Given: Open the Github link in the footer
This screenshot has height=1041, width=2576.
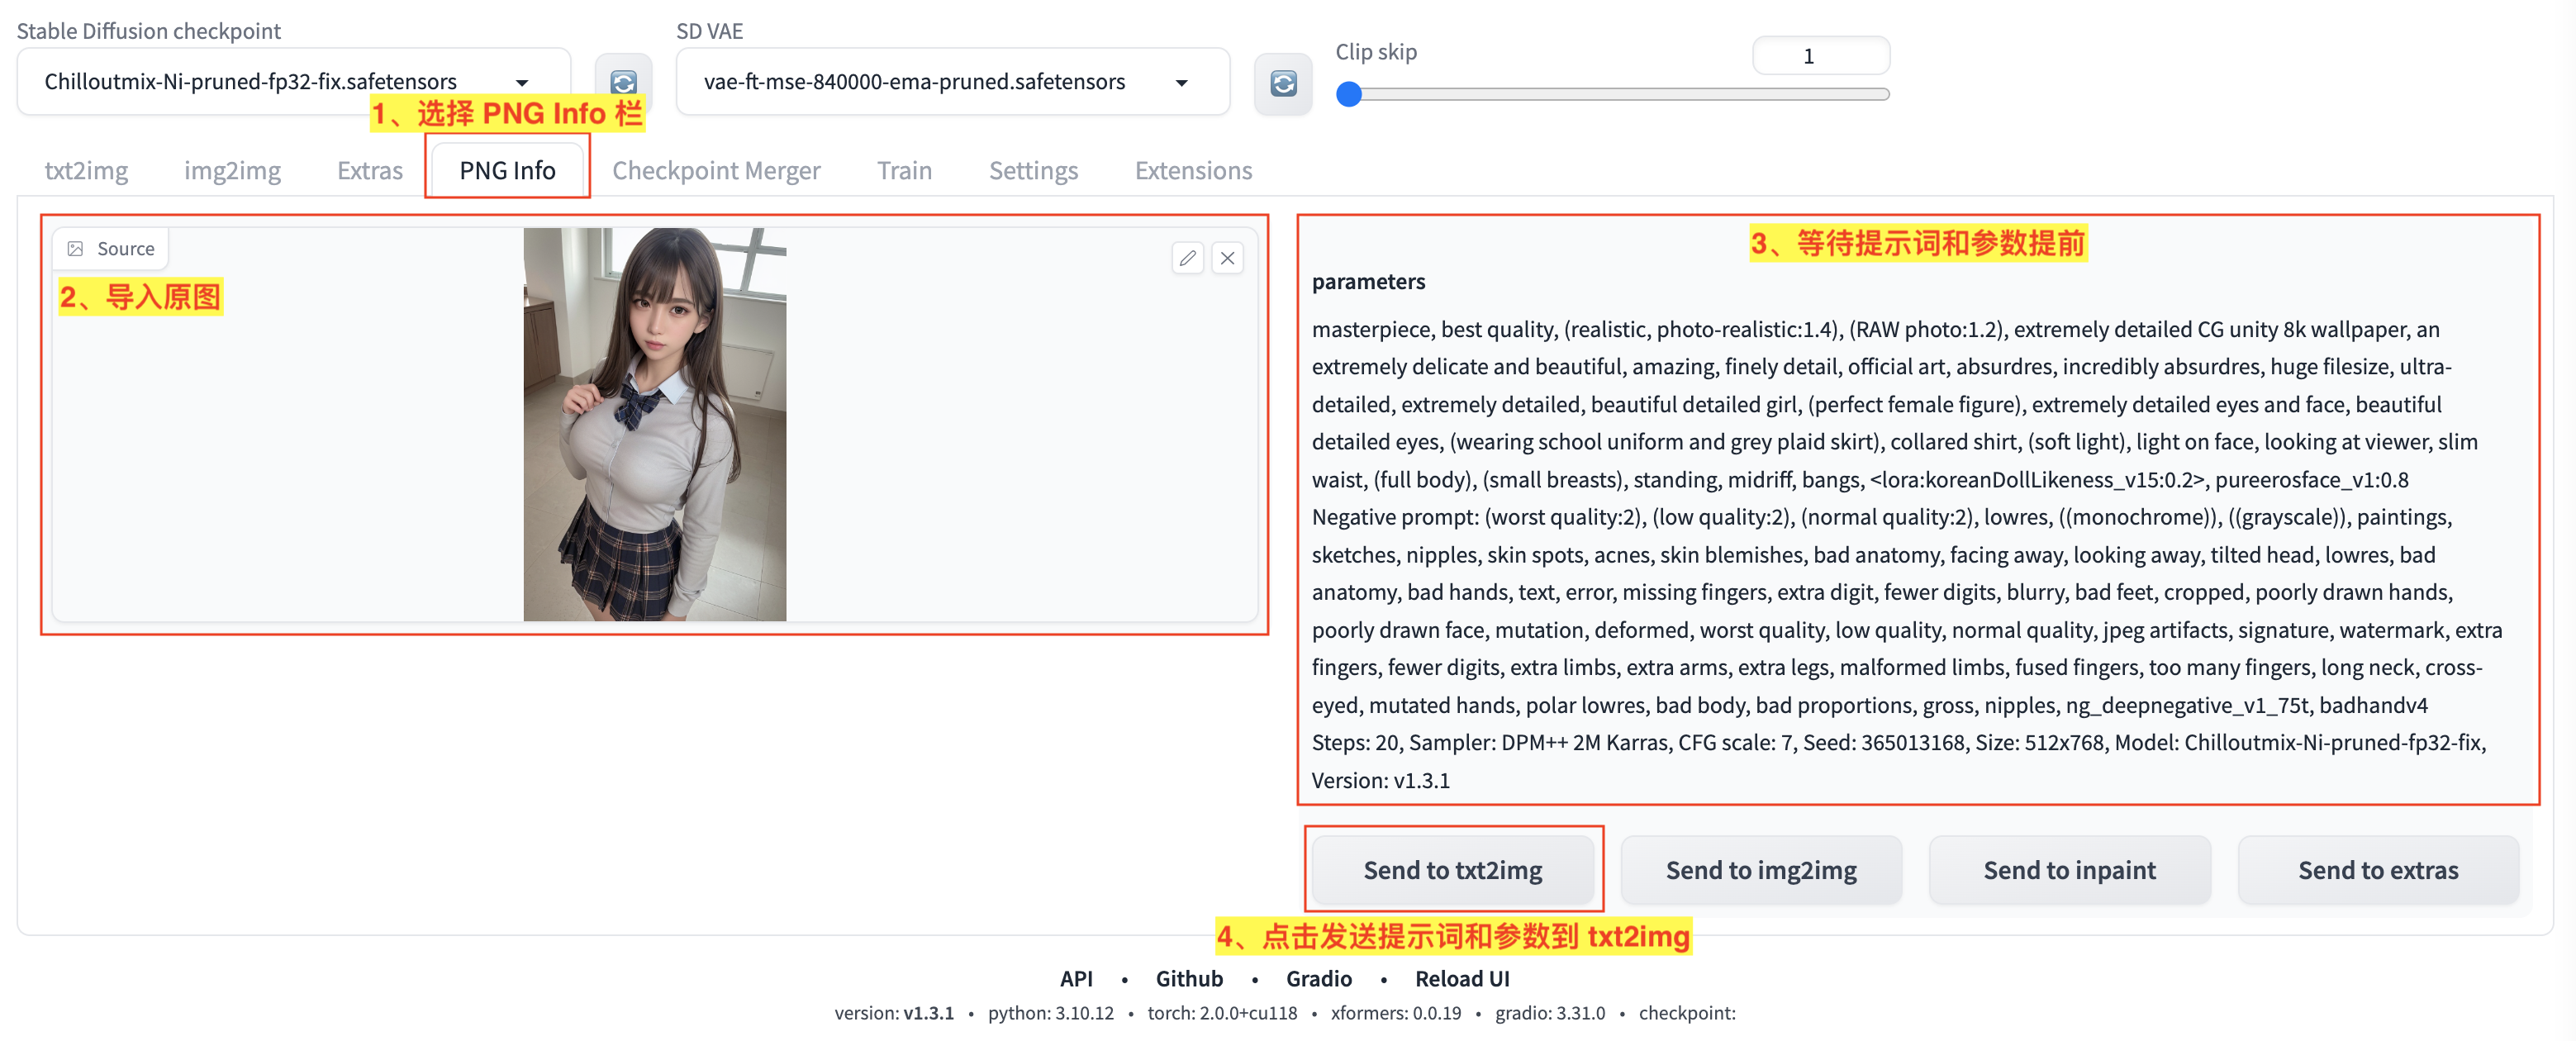Looking at the screenshot, I should [x=1188, y=978].
